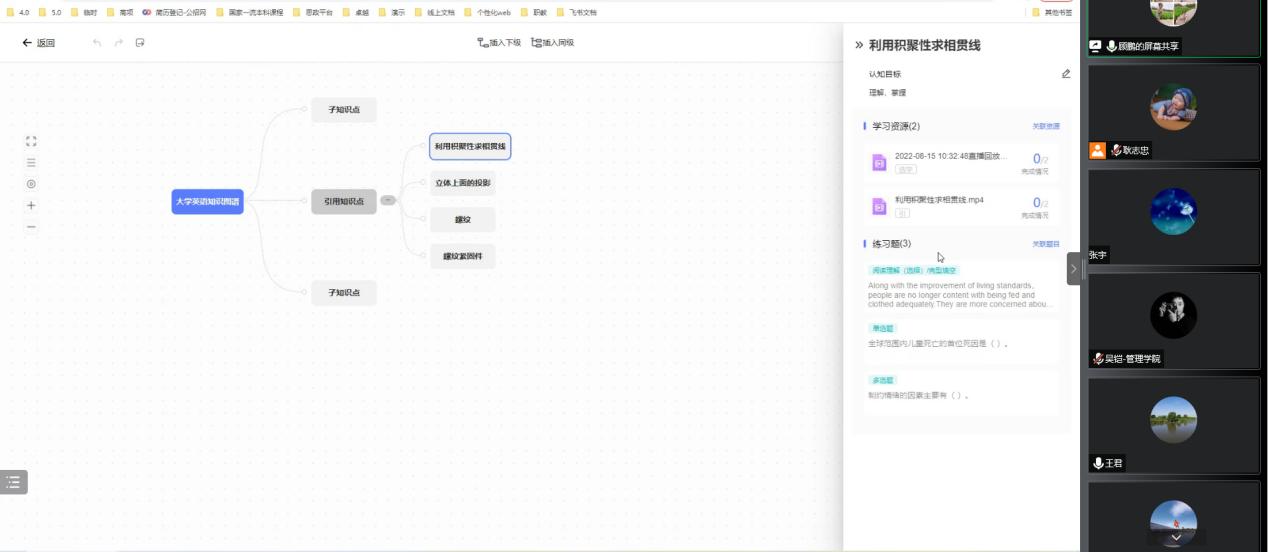This screenshot has height=552, width=1268.
Task: Click the undo arrow icon
Action: 97,43
